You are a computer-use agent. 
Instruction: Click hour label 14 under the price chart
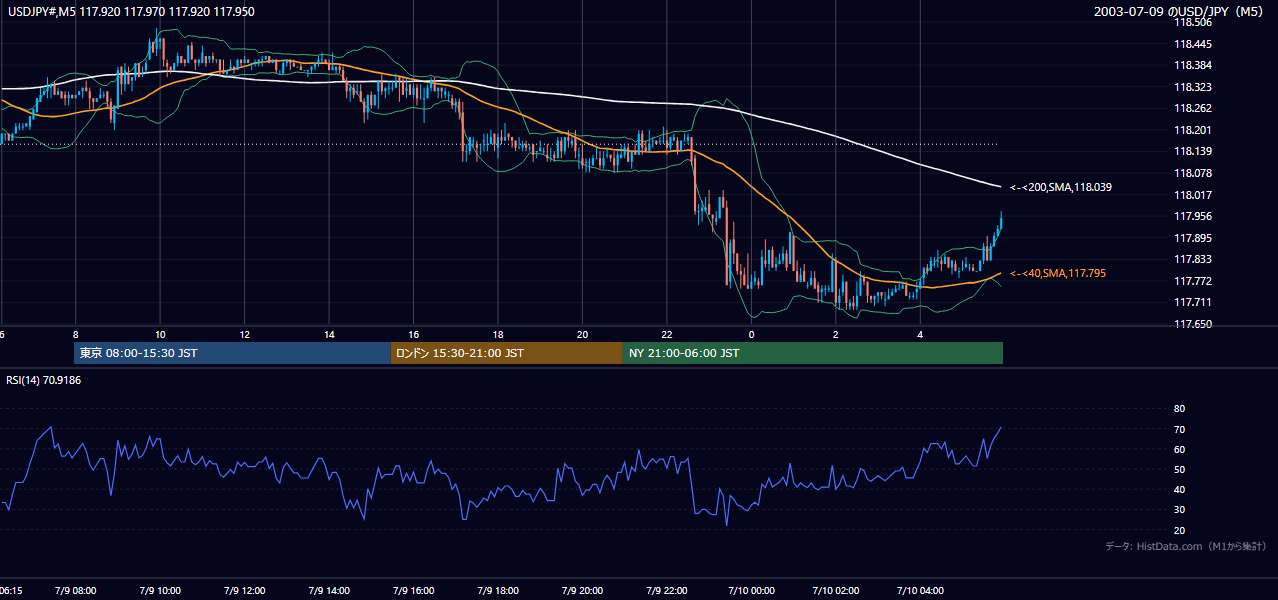pyautogui.click(x=329, y=334)
